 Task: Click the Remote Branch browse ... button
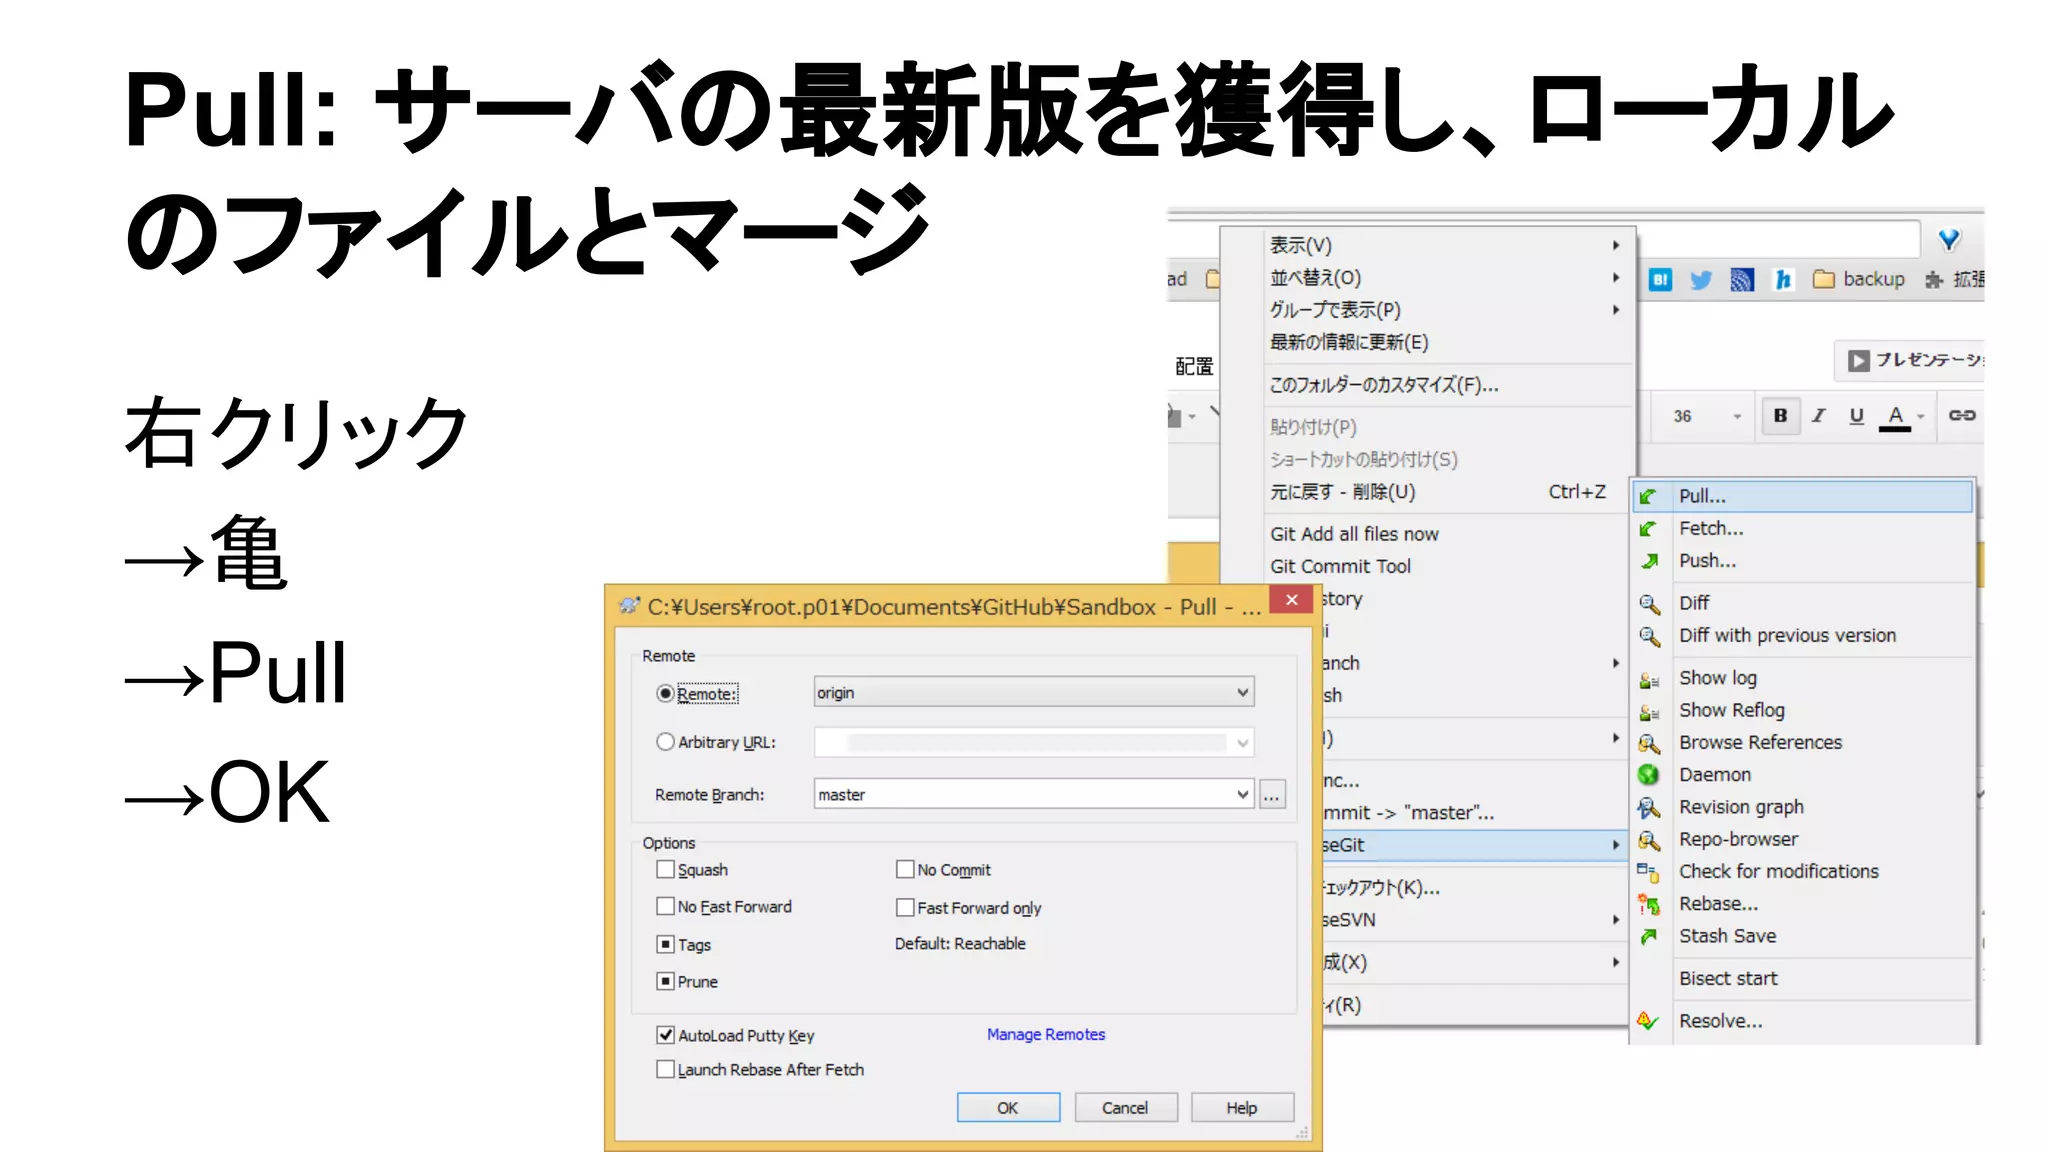1272,795
